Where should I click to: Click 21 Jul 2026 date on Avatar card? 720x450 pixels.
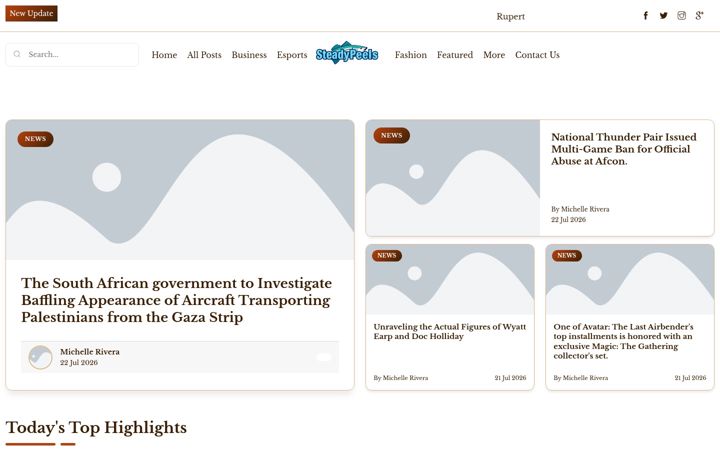(690, 378)
